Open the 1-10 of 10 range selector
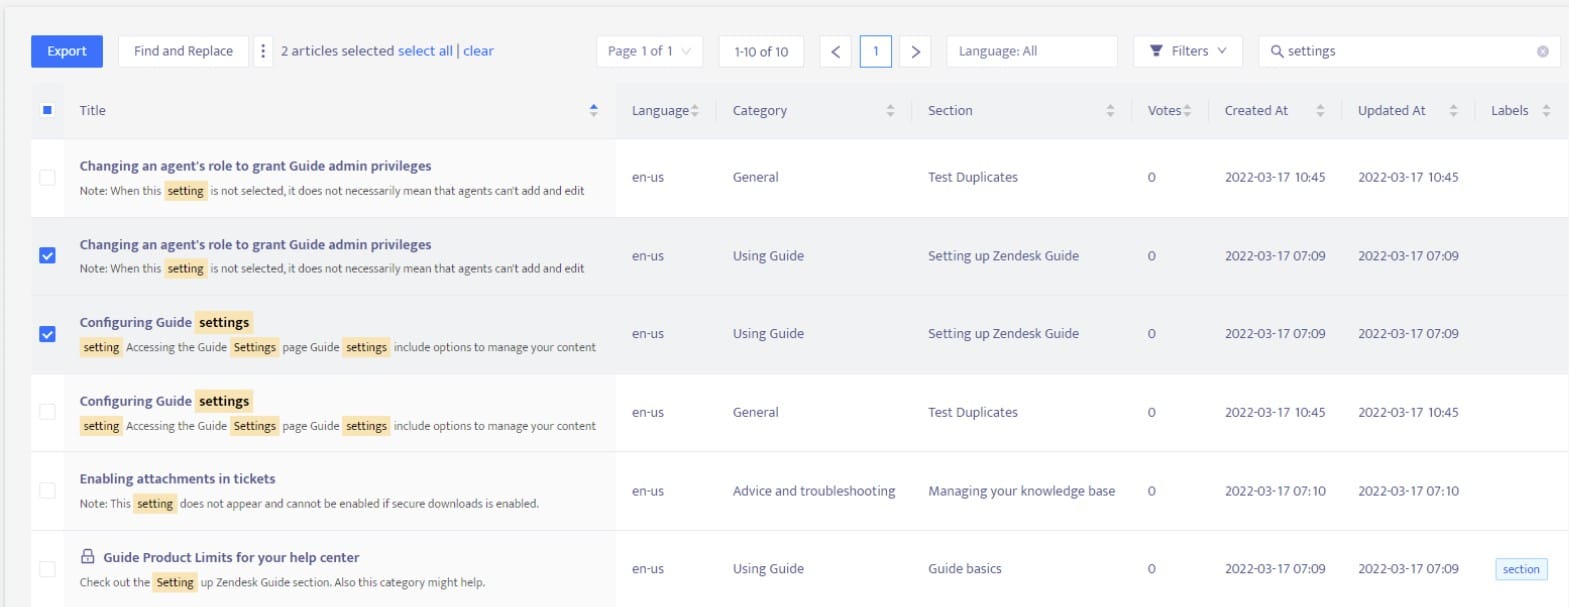 (761, 51)
